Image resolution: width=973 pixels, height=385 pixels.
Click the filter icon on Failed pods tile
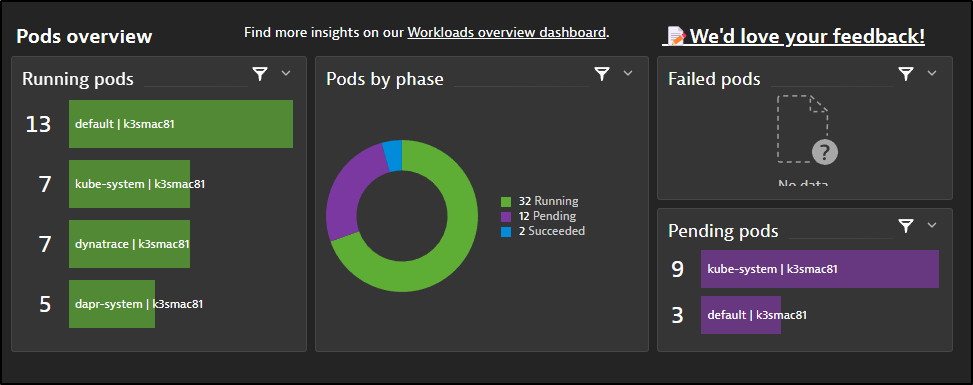pos(906,75)
